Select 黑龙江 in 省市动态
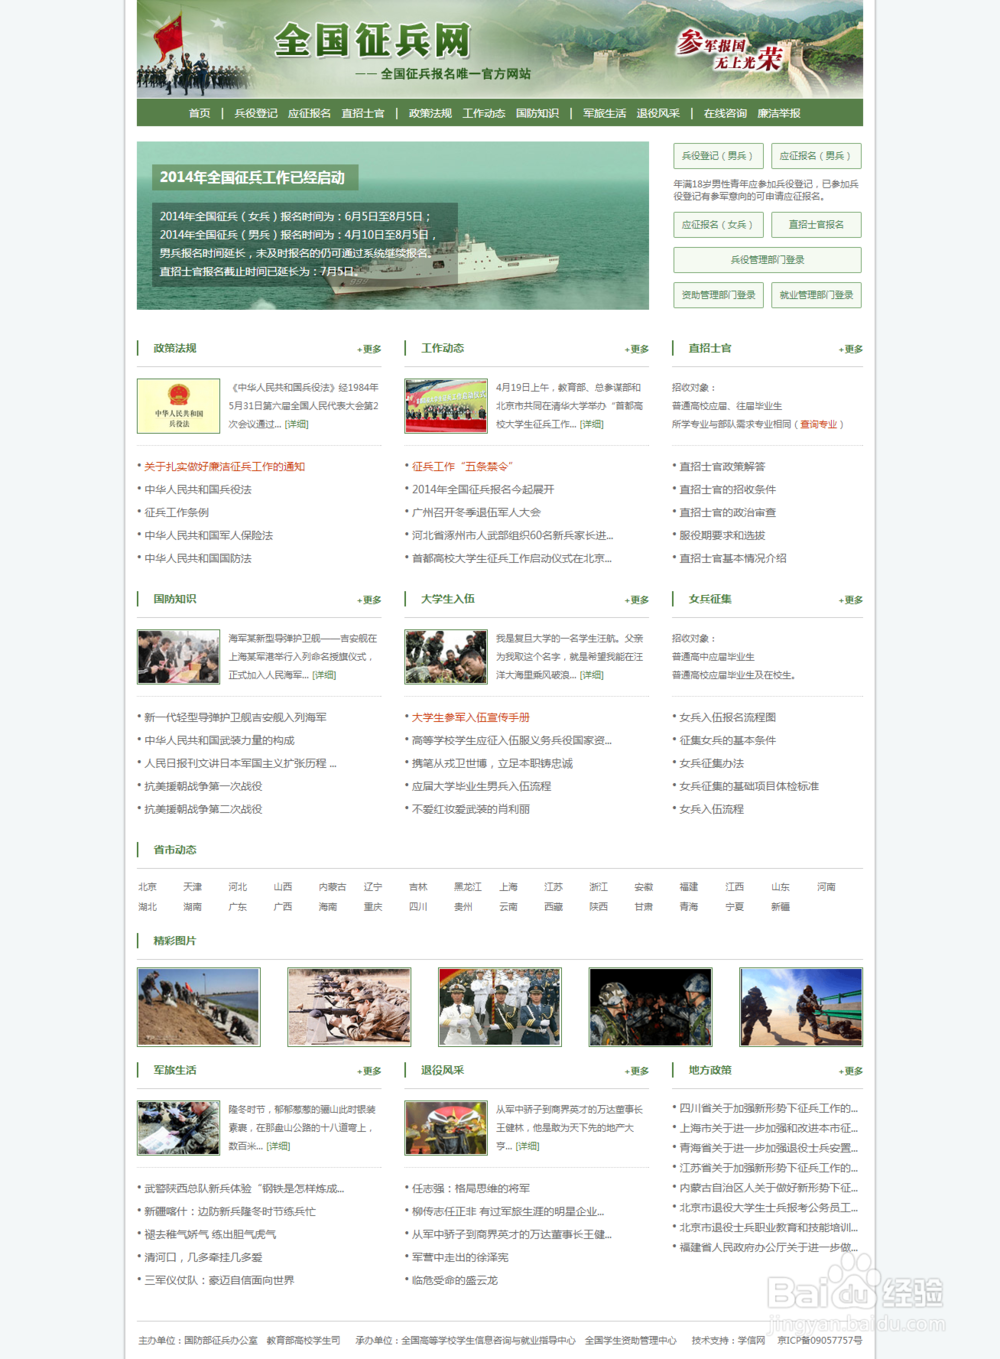1000x1359 pixels. tap(467, 887)
